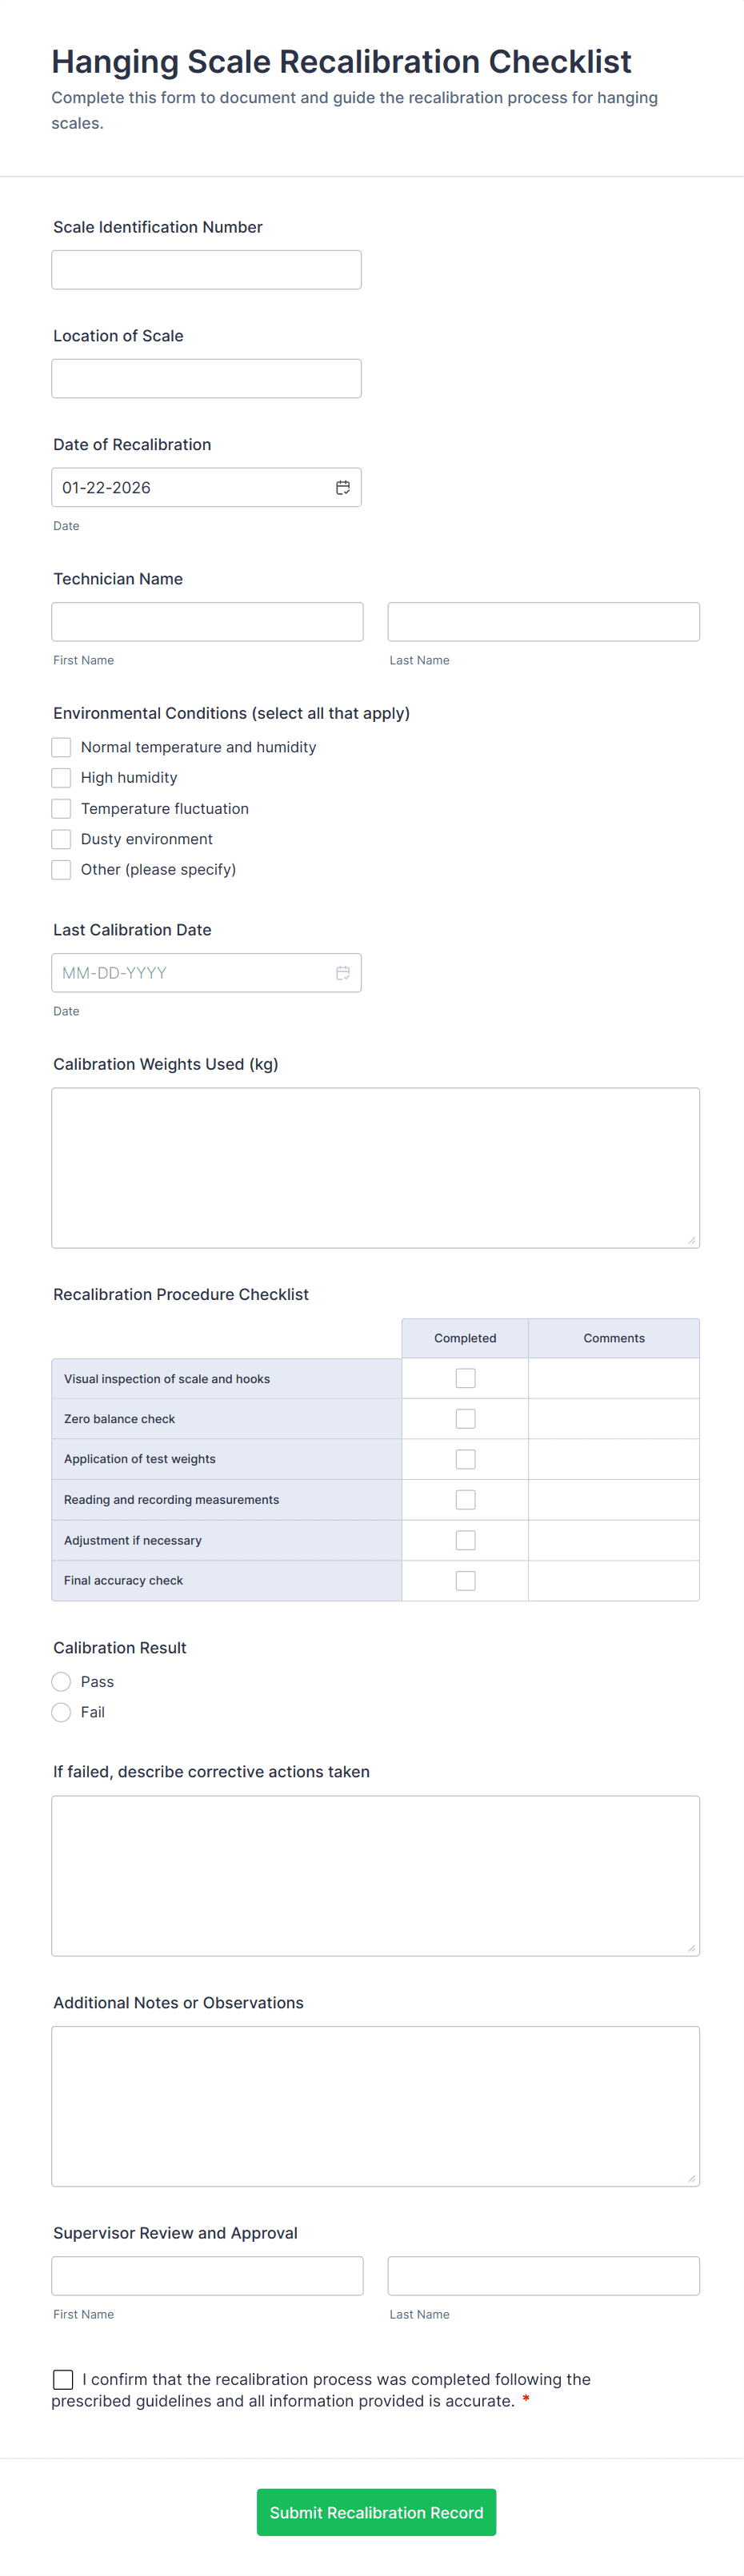The height and width of the screenshot is (2576, 744).
Task: Mark Zero balance check as completed
Action: coord(465,1418)
